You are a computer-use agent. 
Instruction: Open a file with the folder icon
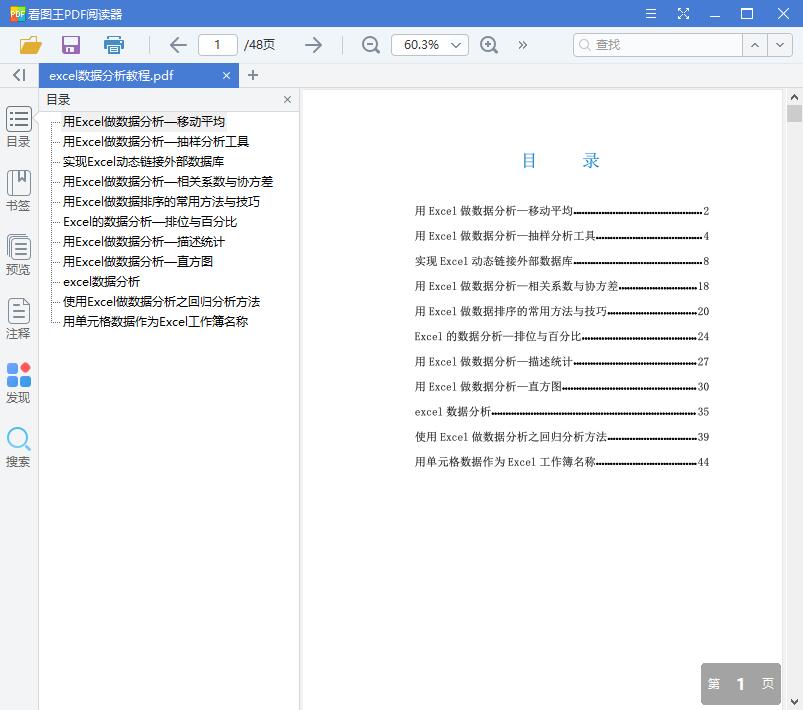(30, 45)
